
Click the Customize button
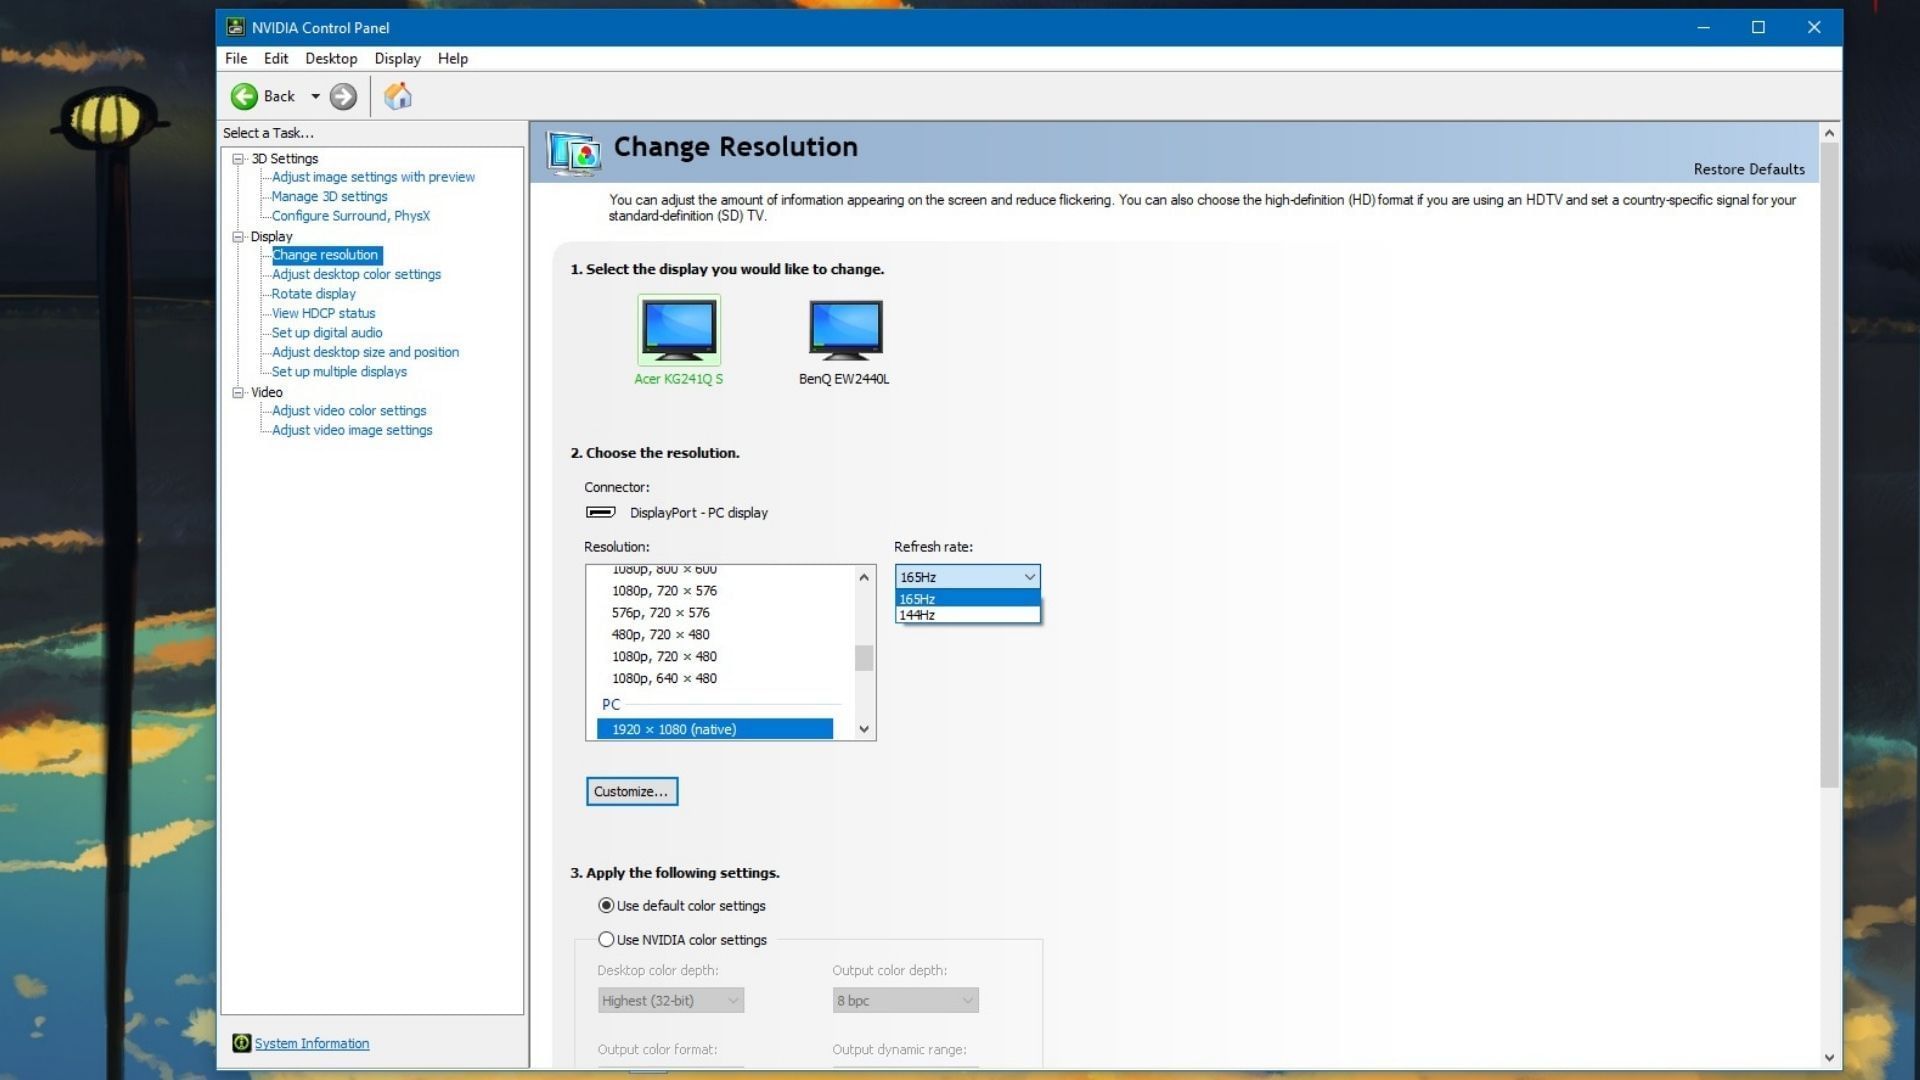coord(630,791)
